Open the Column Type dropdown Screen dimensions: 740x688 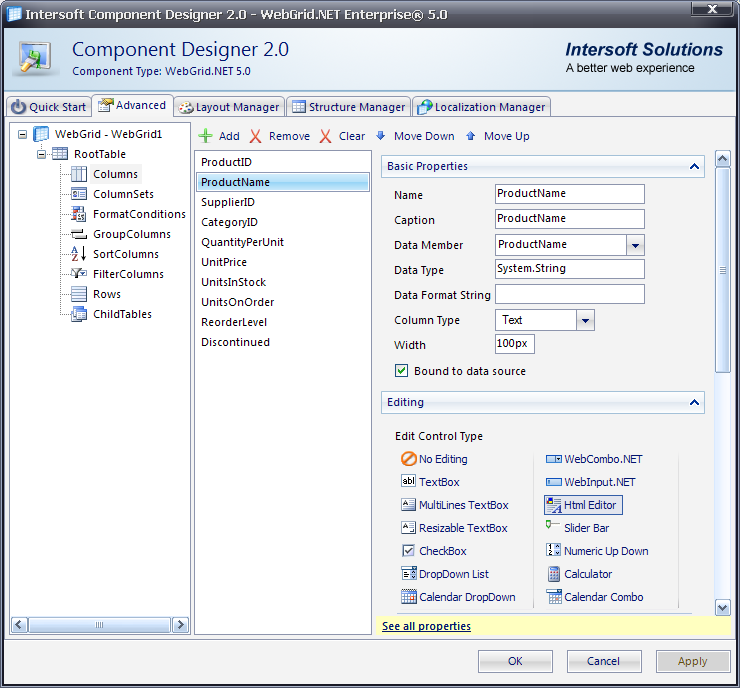(585, 320)
